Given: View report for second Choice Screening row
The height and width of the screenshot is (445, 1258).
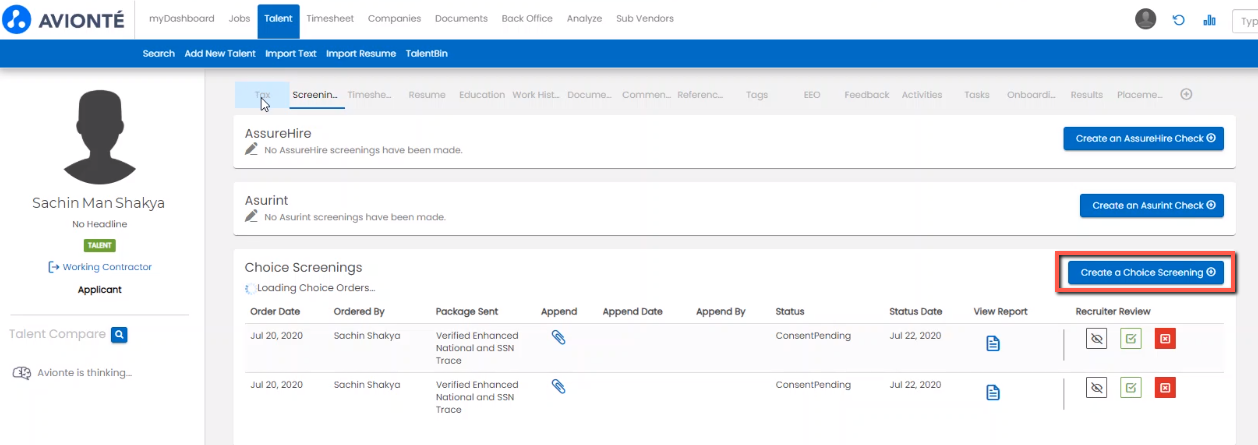Looking at the screenshot, I should 993,392.
